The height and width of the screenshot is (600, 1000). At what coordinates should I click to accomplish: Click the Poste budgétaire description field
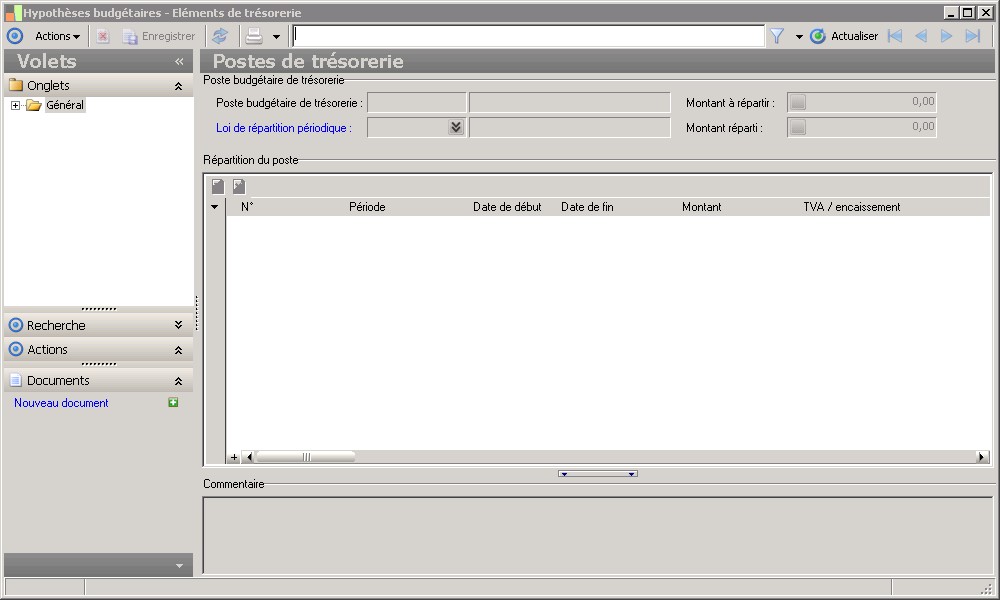(x=570, y=102)
